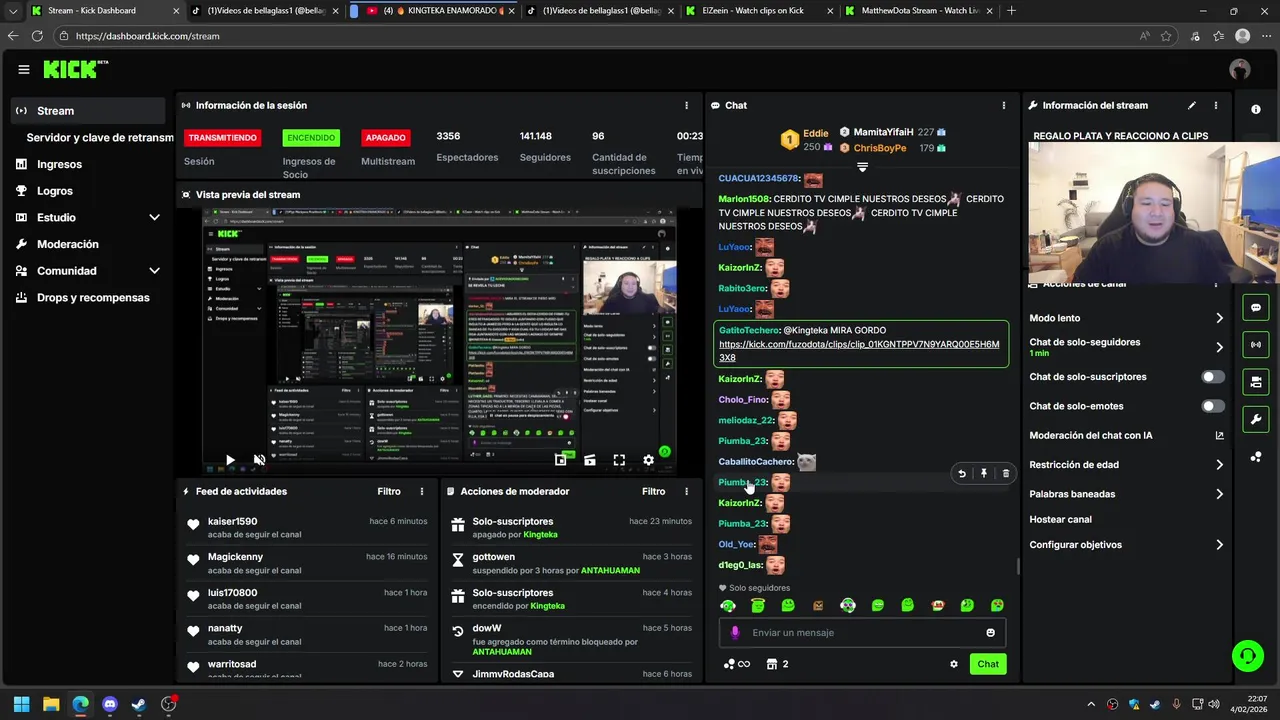Expand the Comunidad sidebar section
This screenshot has width=1280, height=720.
(x=154, y=271)
